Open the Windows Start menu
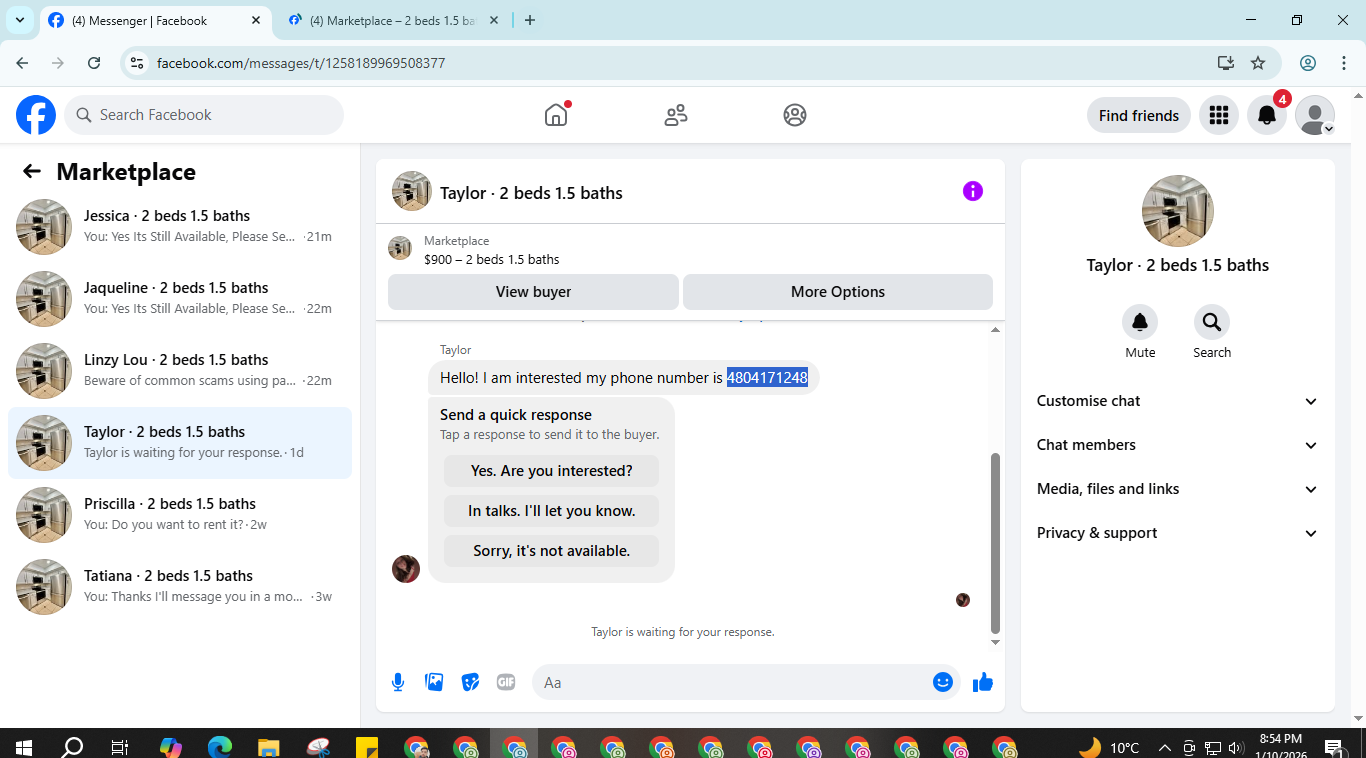Screen dimensions: 1366x758 tap(24, 747)
